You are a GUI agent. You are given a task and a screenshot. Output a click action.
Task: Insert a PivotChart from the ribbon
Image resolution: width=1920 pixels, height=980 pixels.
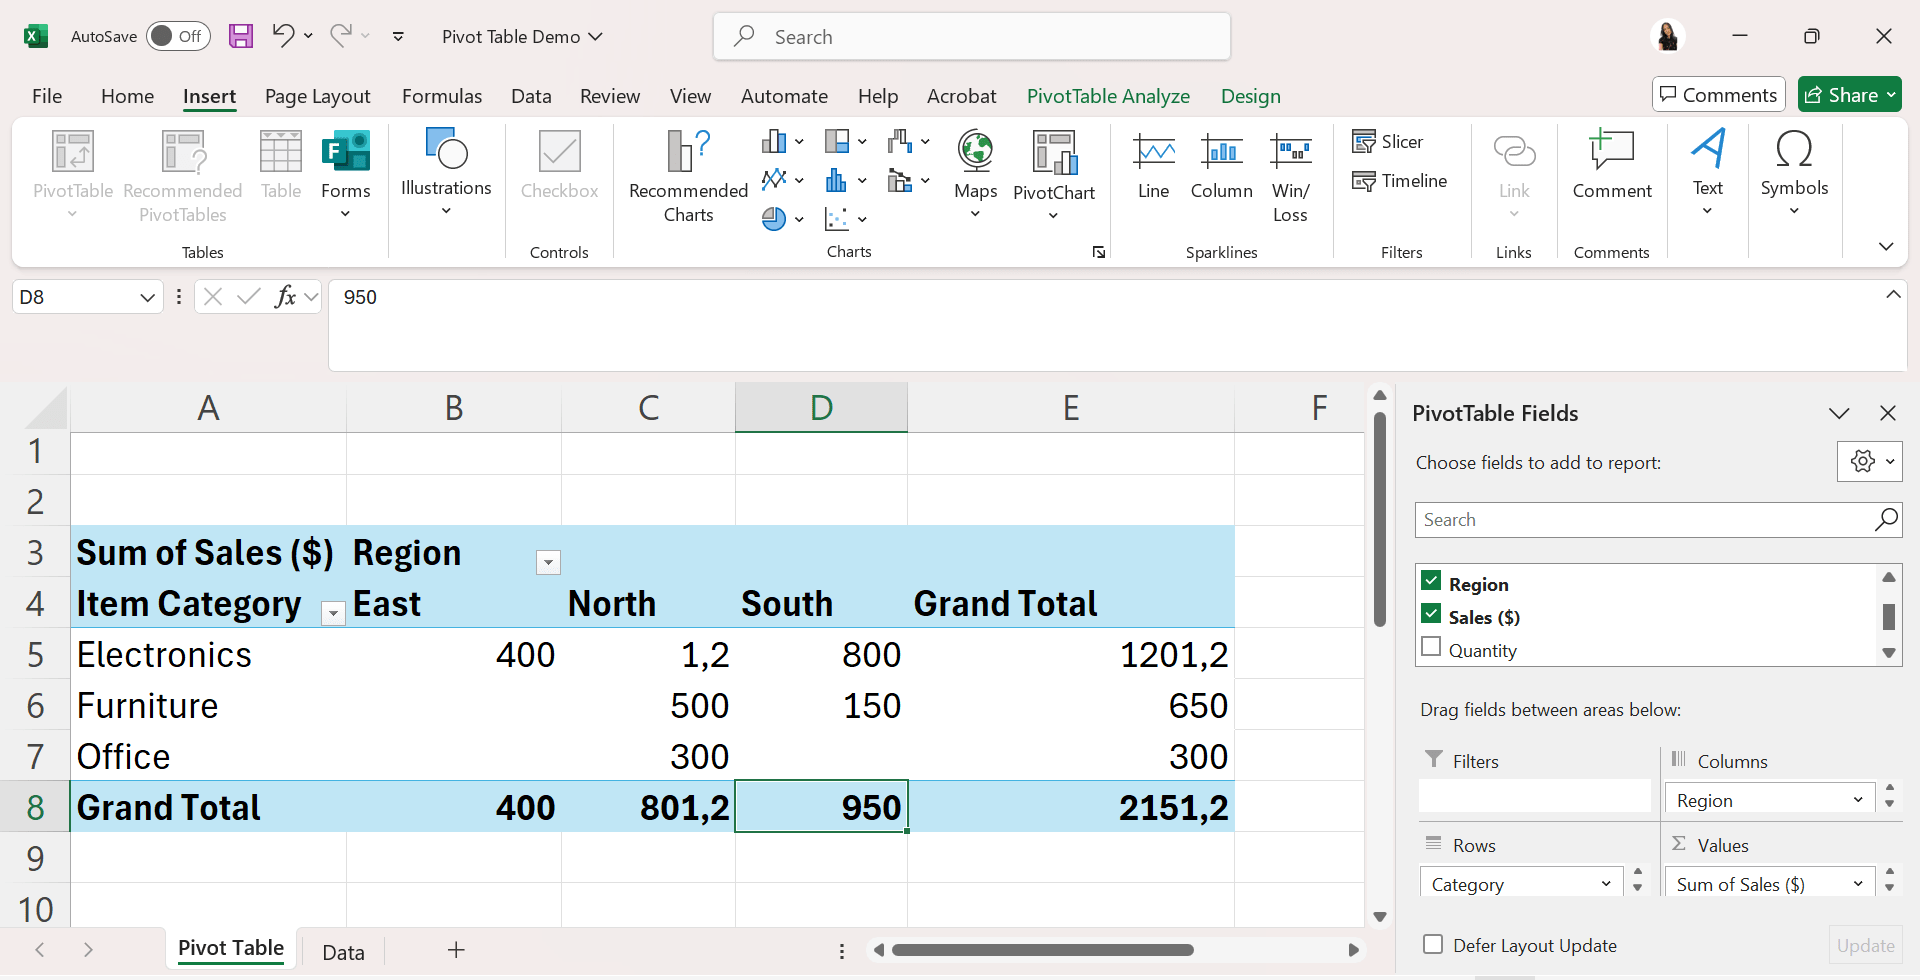pos(1054,155)
